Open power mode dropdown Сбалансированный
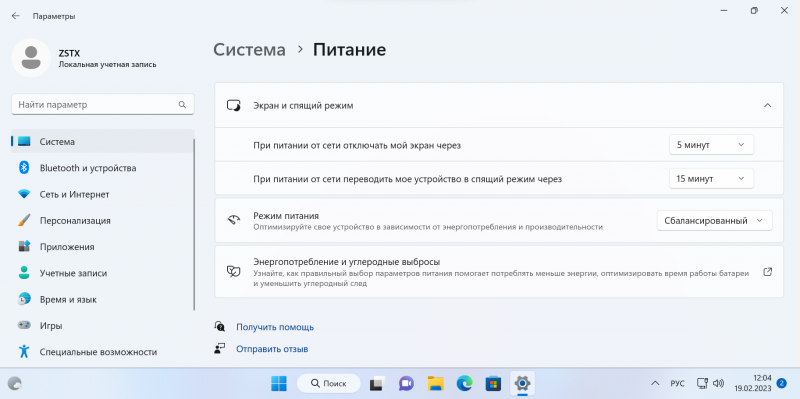Image resolution: width=800 pixels, height=399 pixels. pos(714,221)
